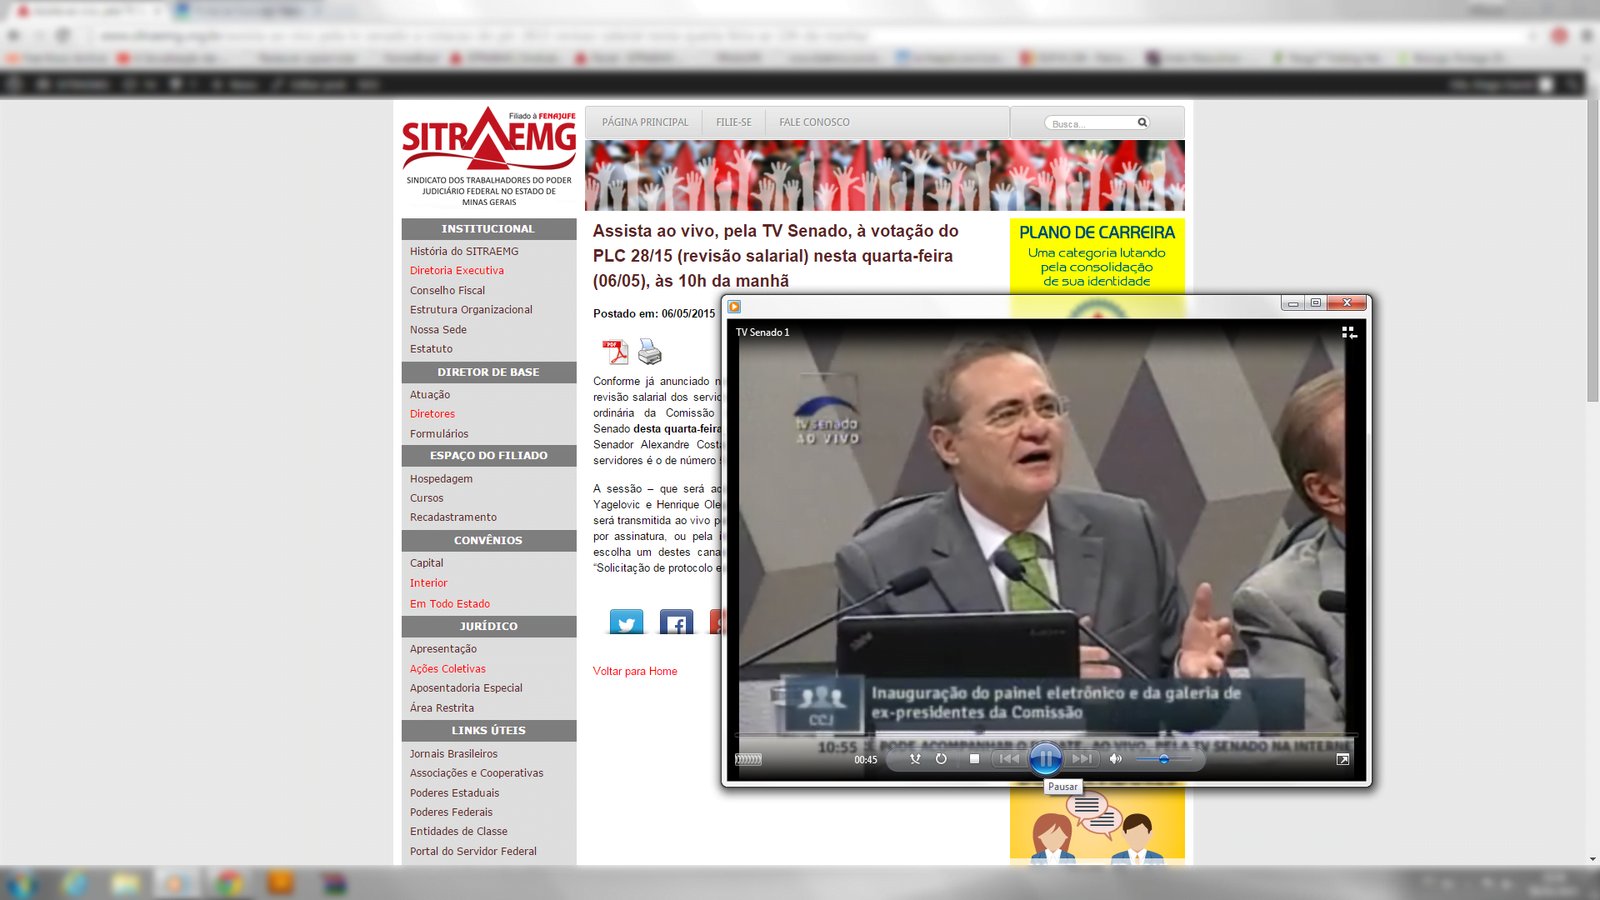Open the Em Todo Estado link
The image size is (1600, 900).
pyautogui.click(x=450, y=604)
